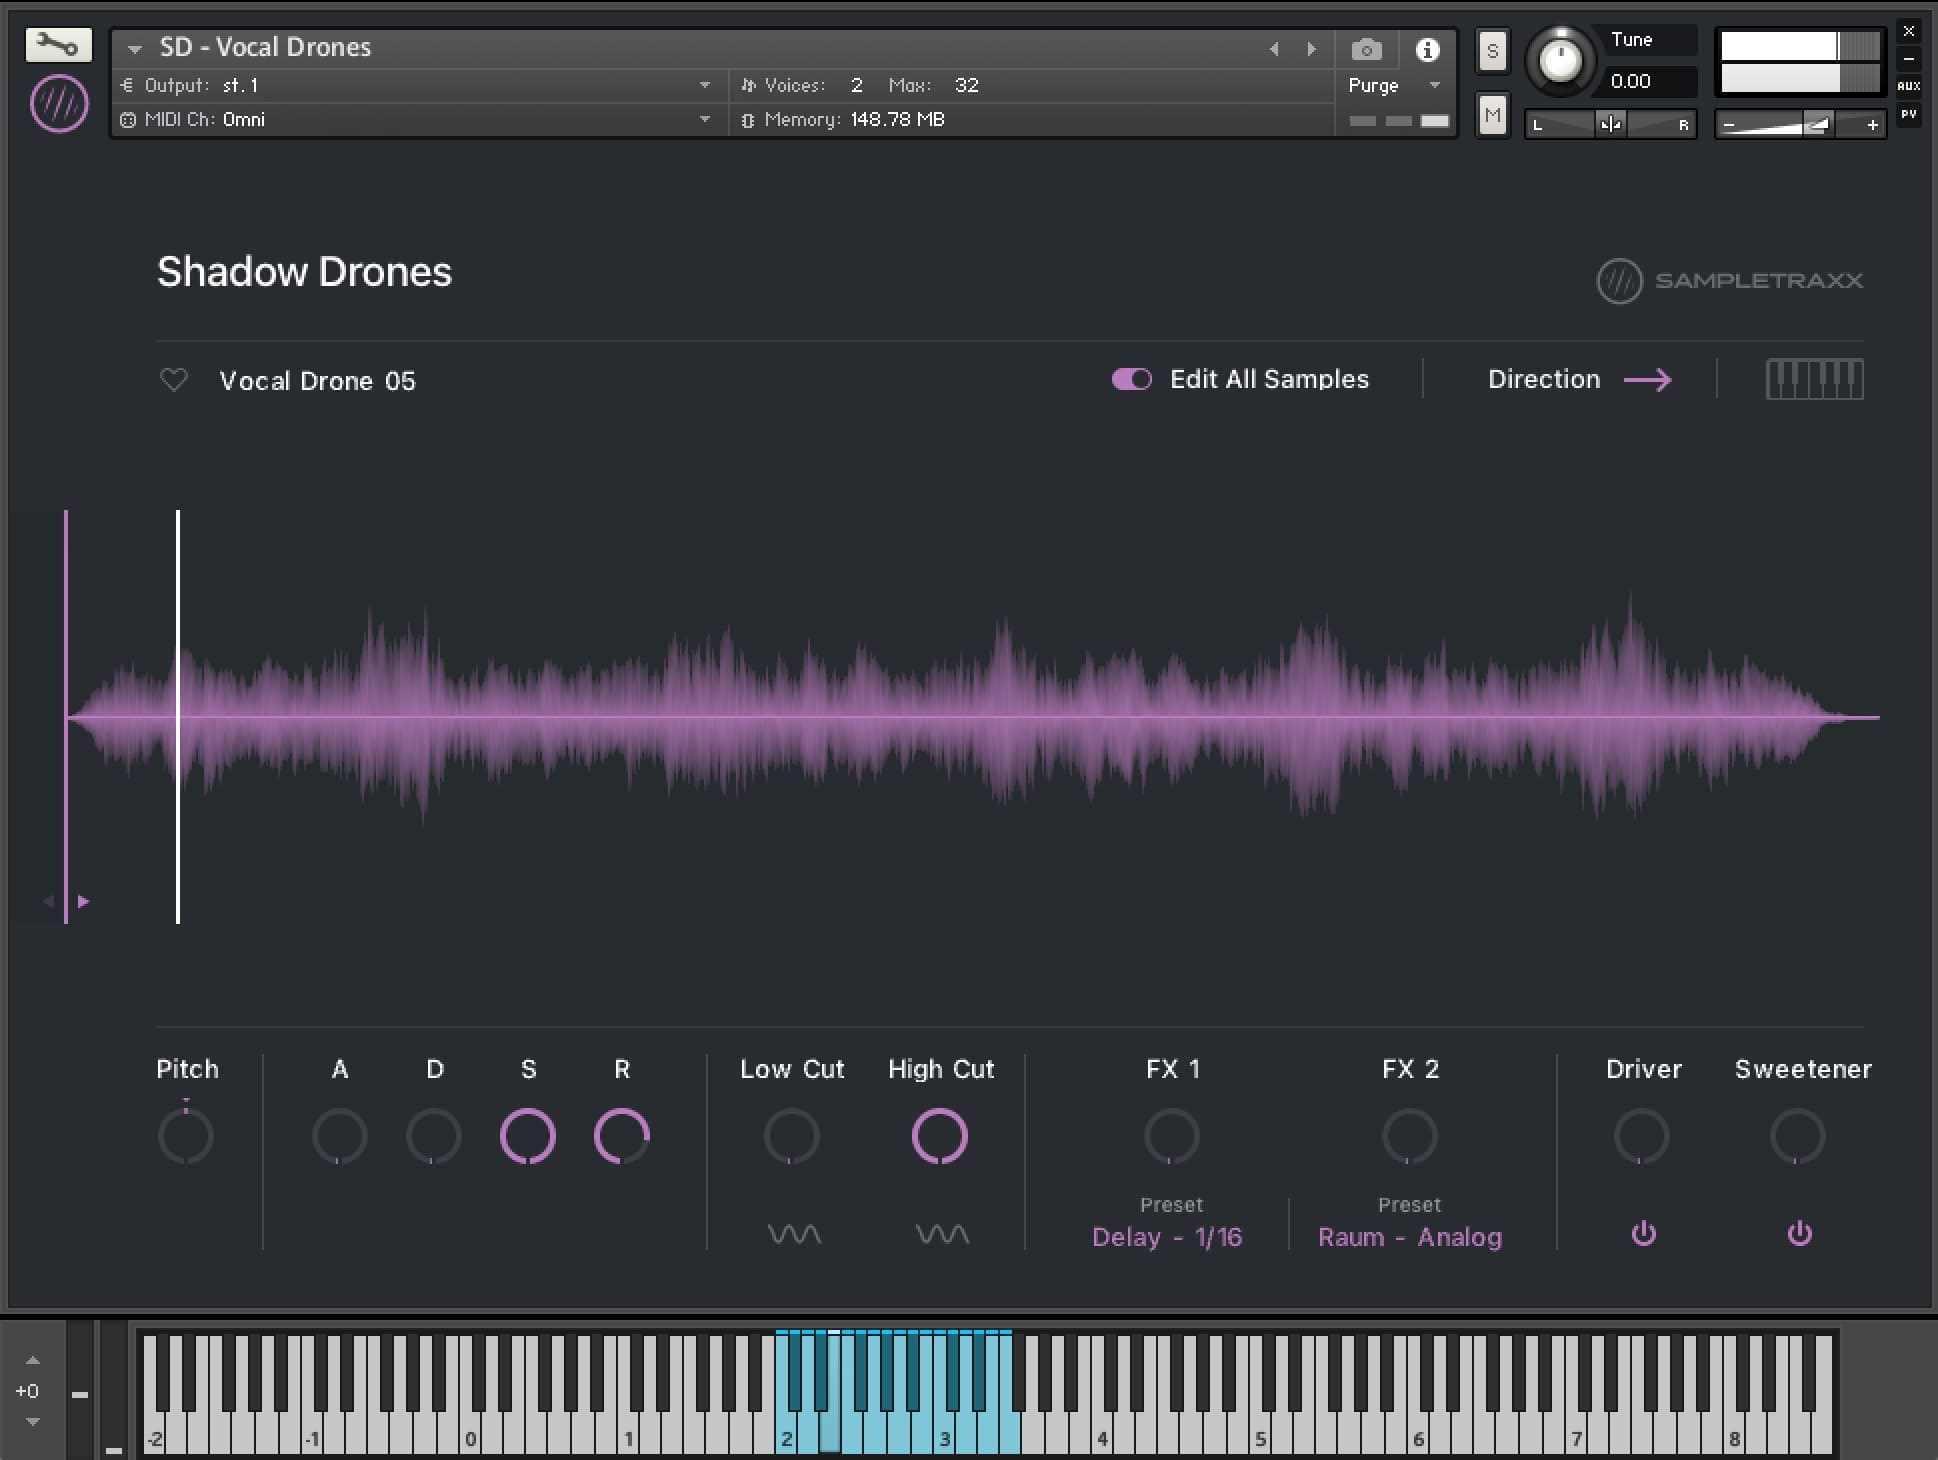
Task: Open the instrument info icon
Action: coord(1427,49)
